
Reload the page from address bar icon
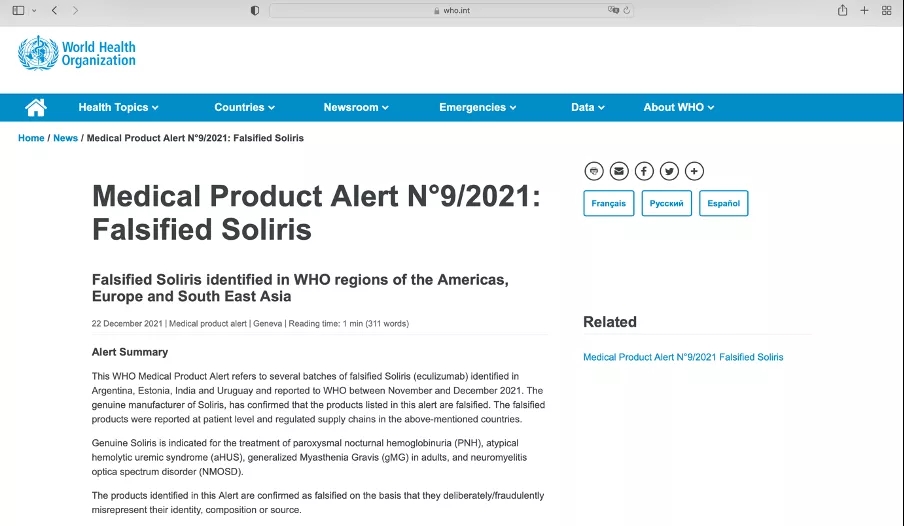(x=627, y=10)
